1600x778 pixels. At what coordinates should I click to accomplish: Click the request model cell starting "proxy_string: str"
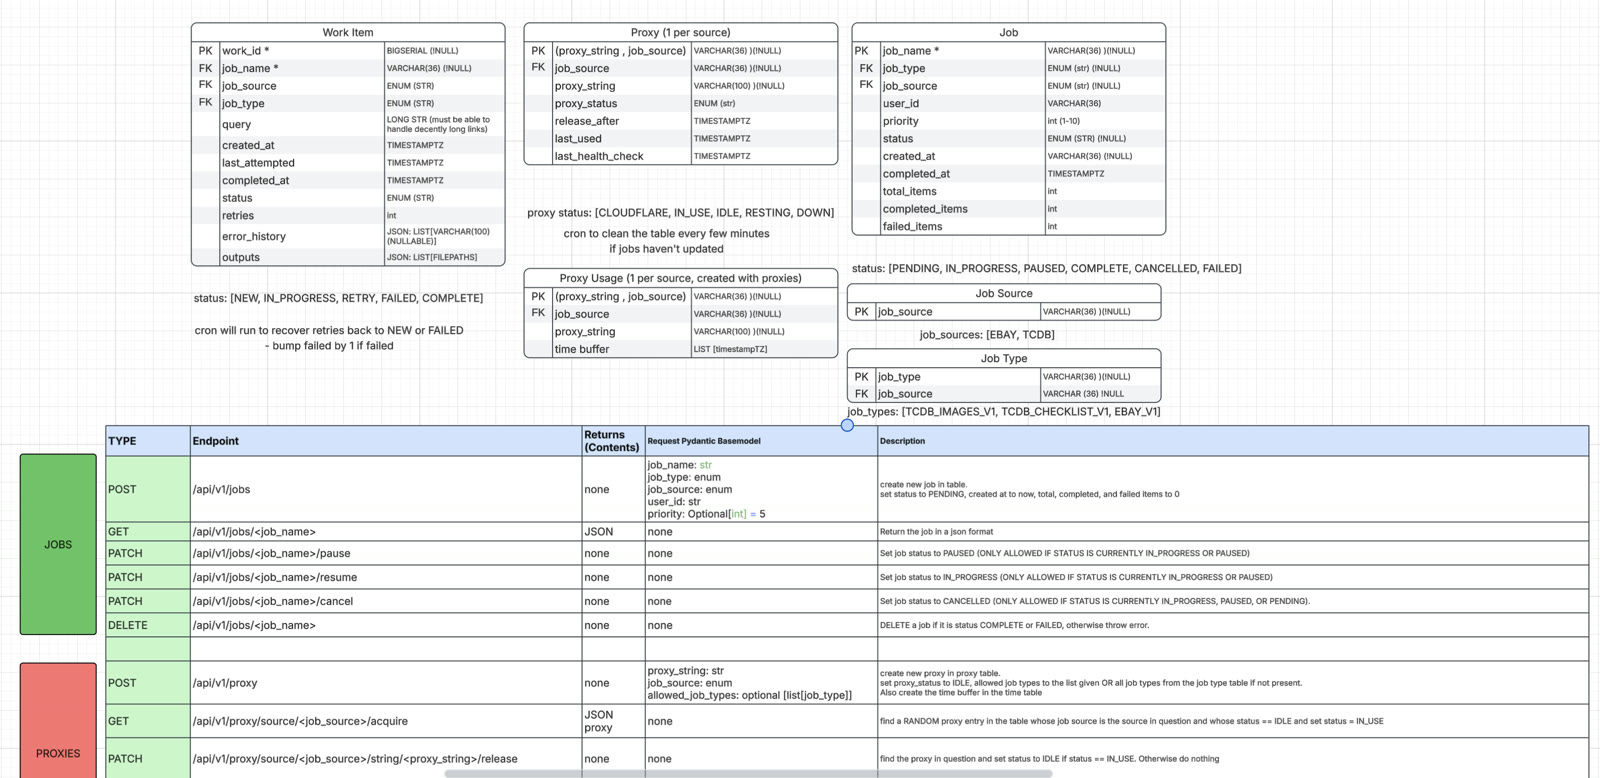coord(761,683)
